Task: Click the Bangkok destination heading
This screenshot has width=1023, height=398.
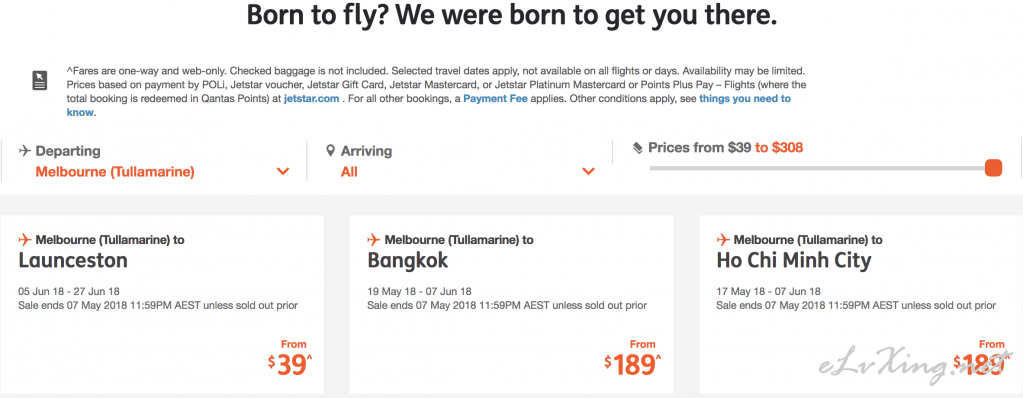Action: coord(408,261)
